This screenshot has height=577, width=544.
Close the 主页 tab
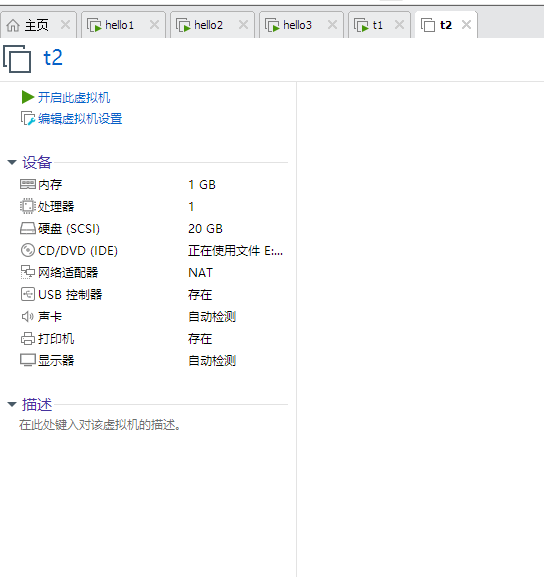pyautogui.click(x=66, y=25)
